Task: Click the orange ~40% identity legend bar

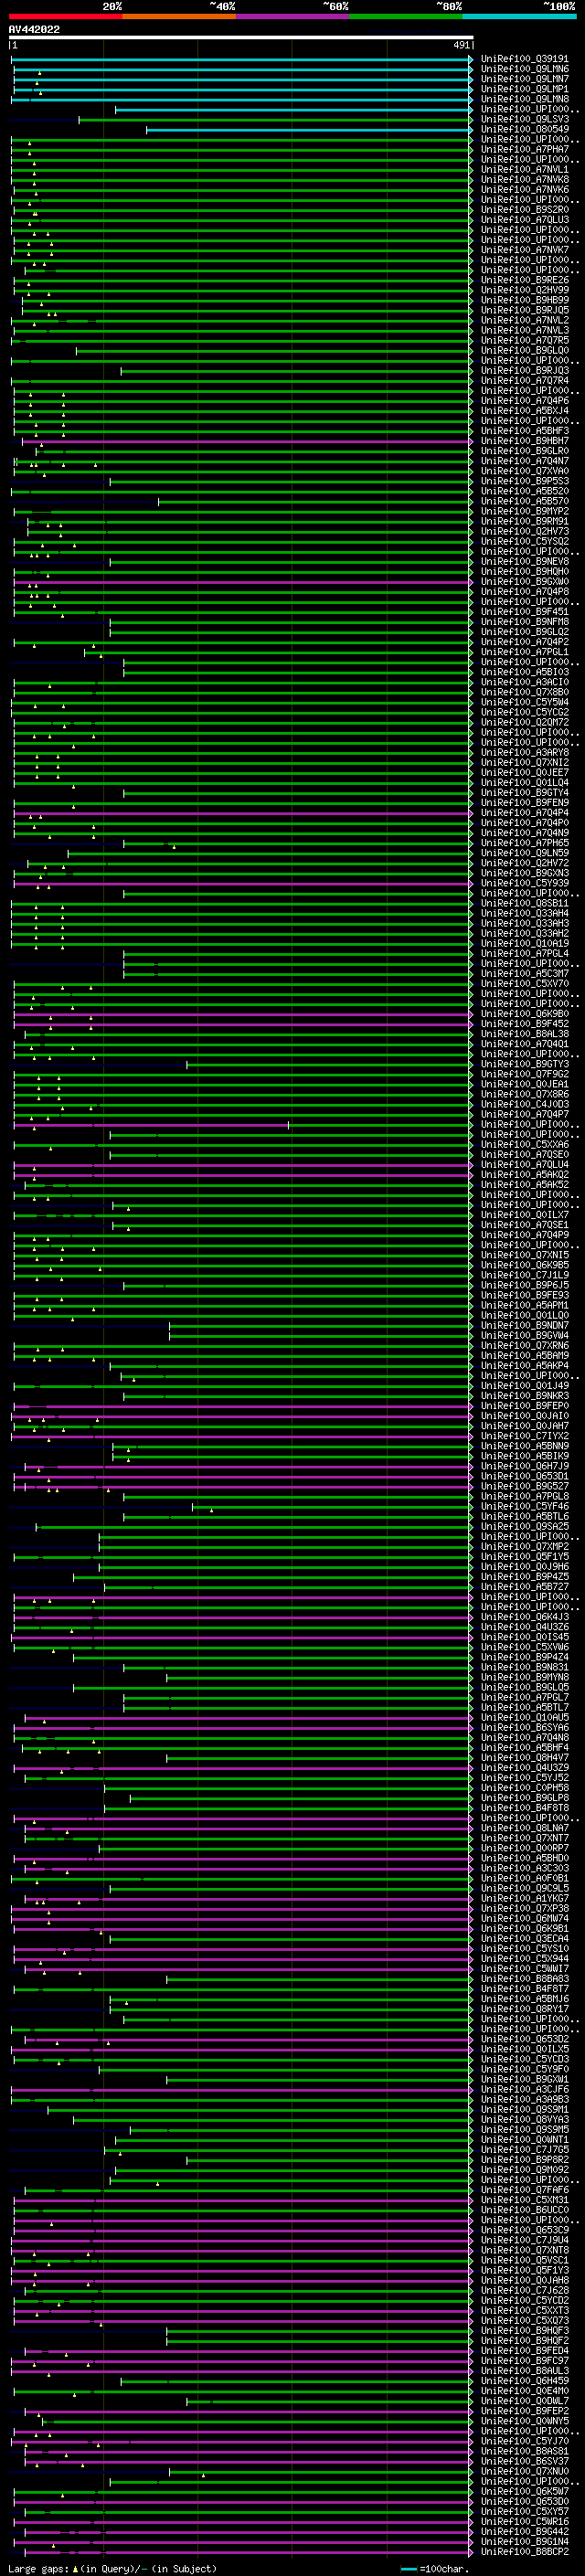Action: click(180, 16)
